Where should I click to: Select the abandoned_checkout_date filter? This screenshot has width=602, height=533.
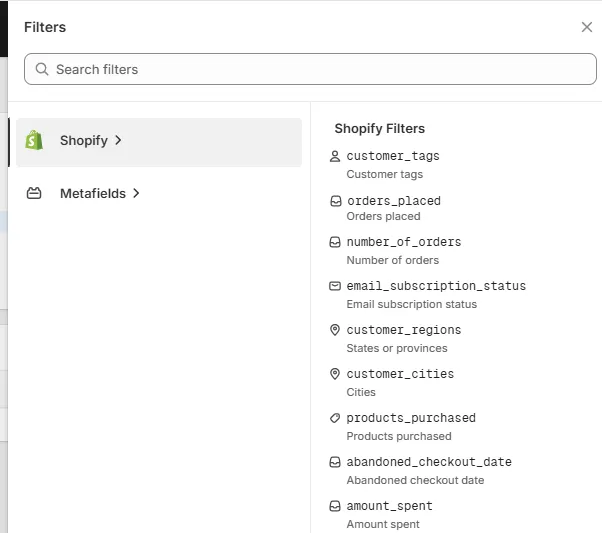(x=429, y=462)
